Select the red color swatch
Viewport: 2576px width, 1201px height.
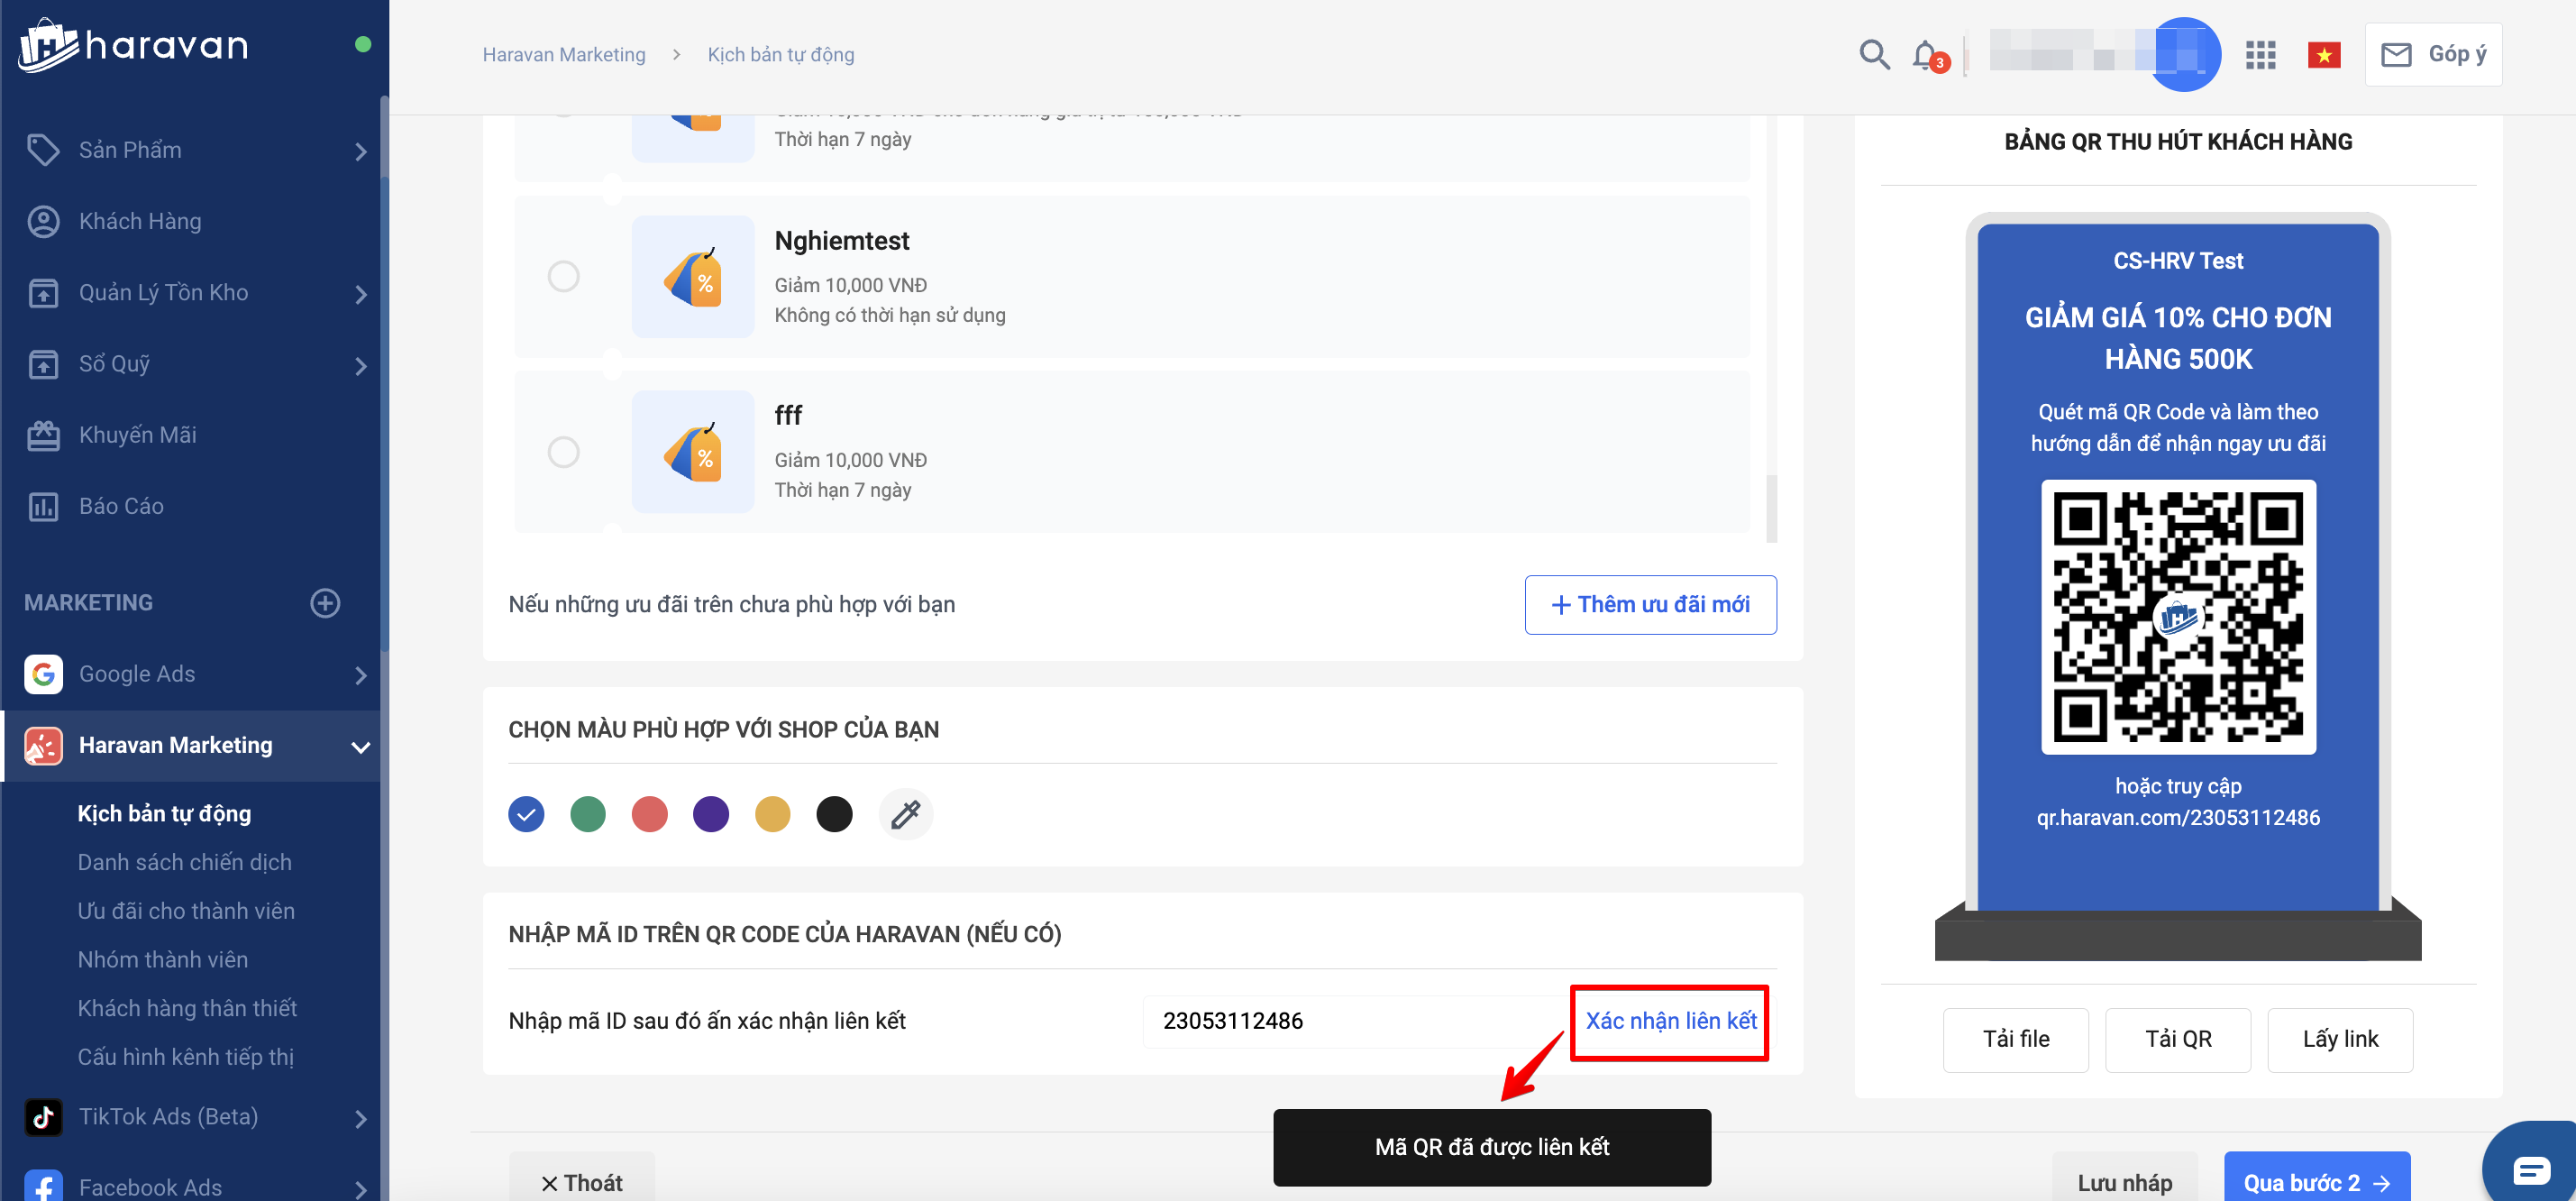(650, 814)
